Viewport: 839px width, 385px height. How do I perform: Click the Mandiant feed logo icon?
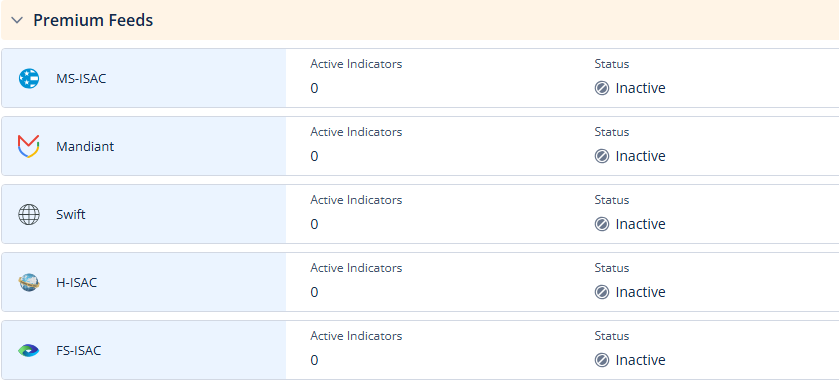coord(28,147)
